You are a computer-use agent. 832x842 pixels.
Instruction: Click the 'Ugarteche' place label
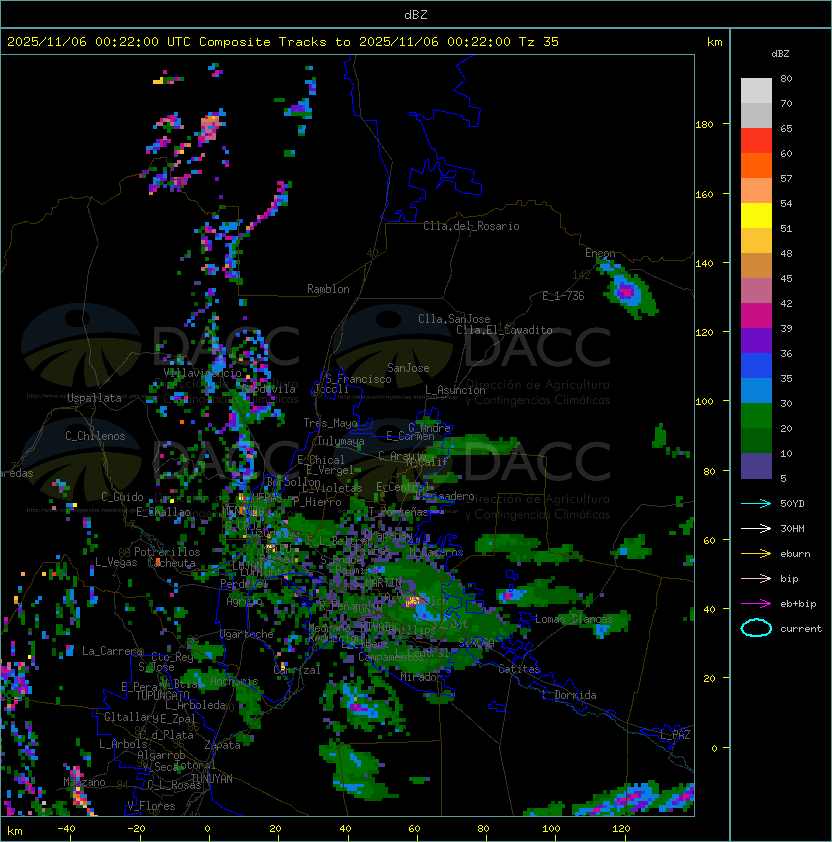(247, 634)
